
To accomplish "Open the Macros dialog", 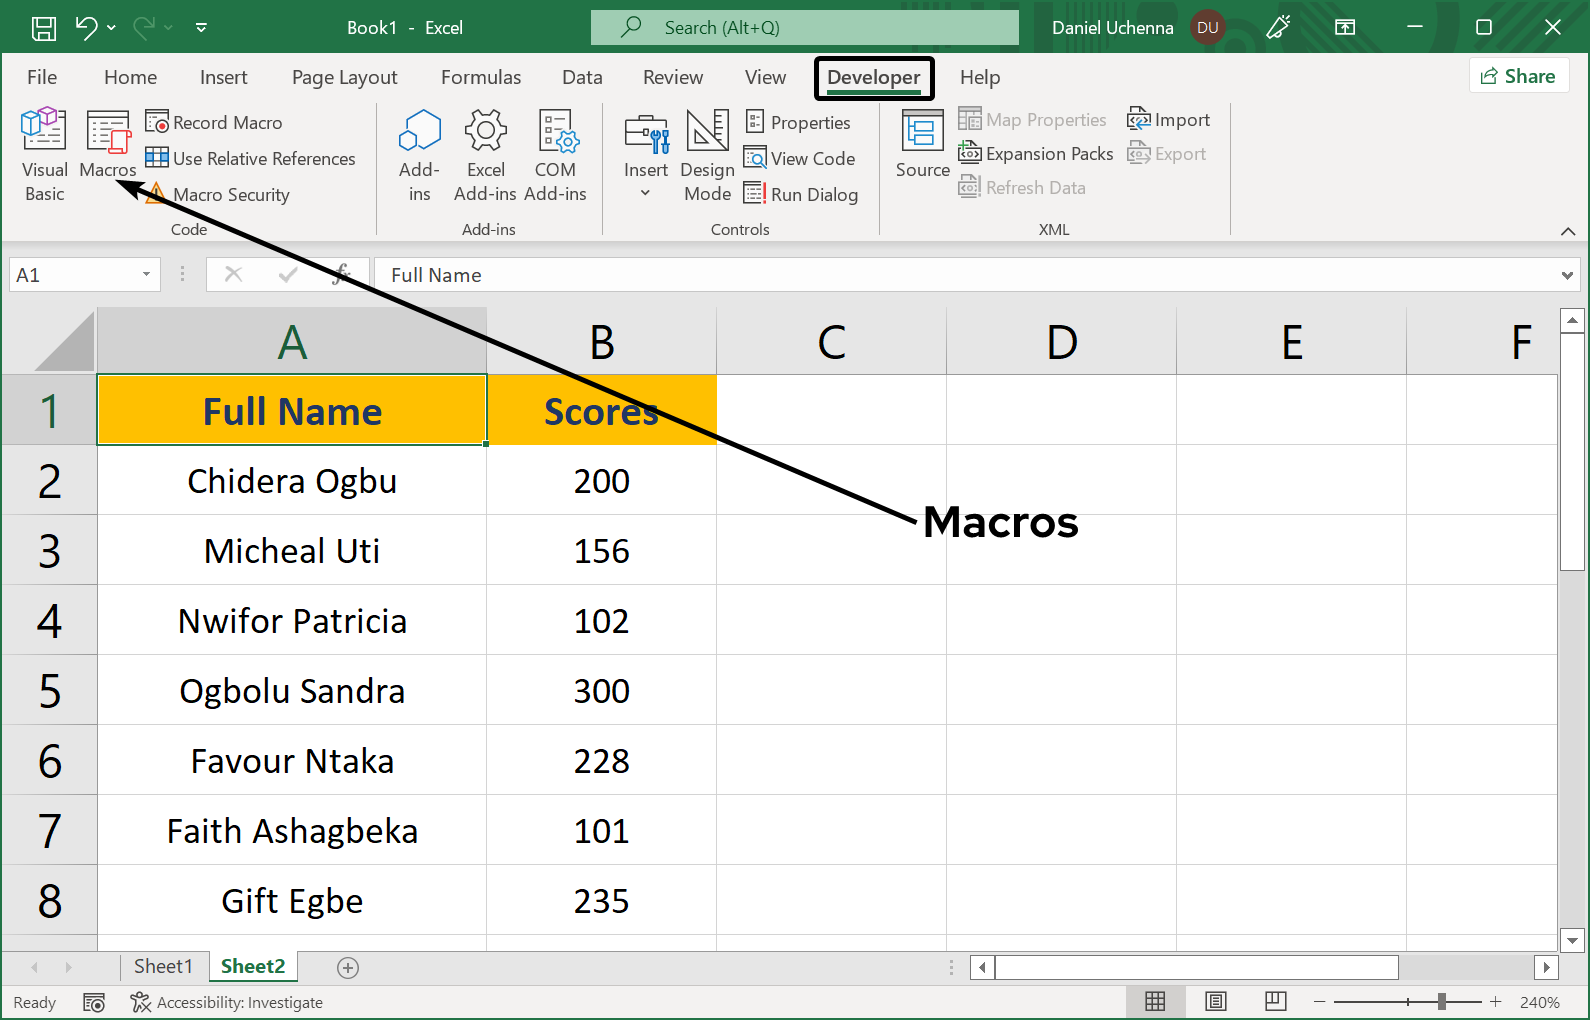I will point(107,145).
